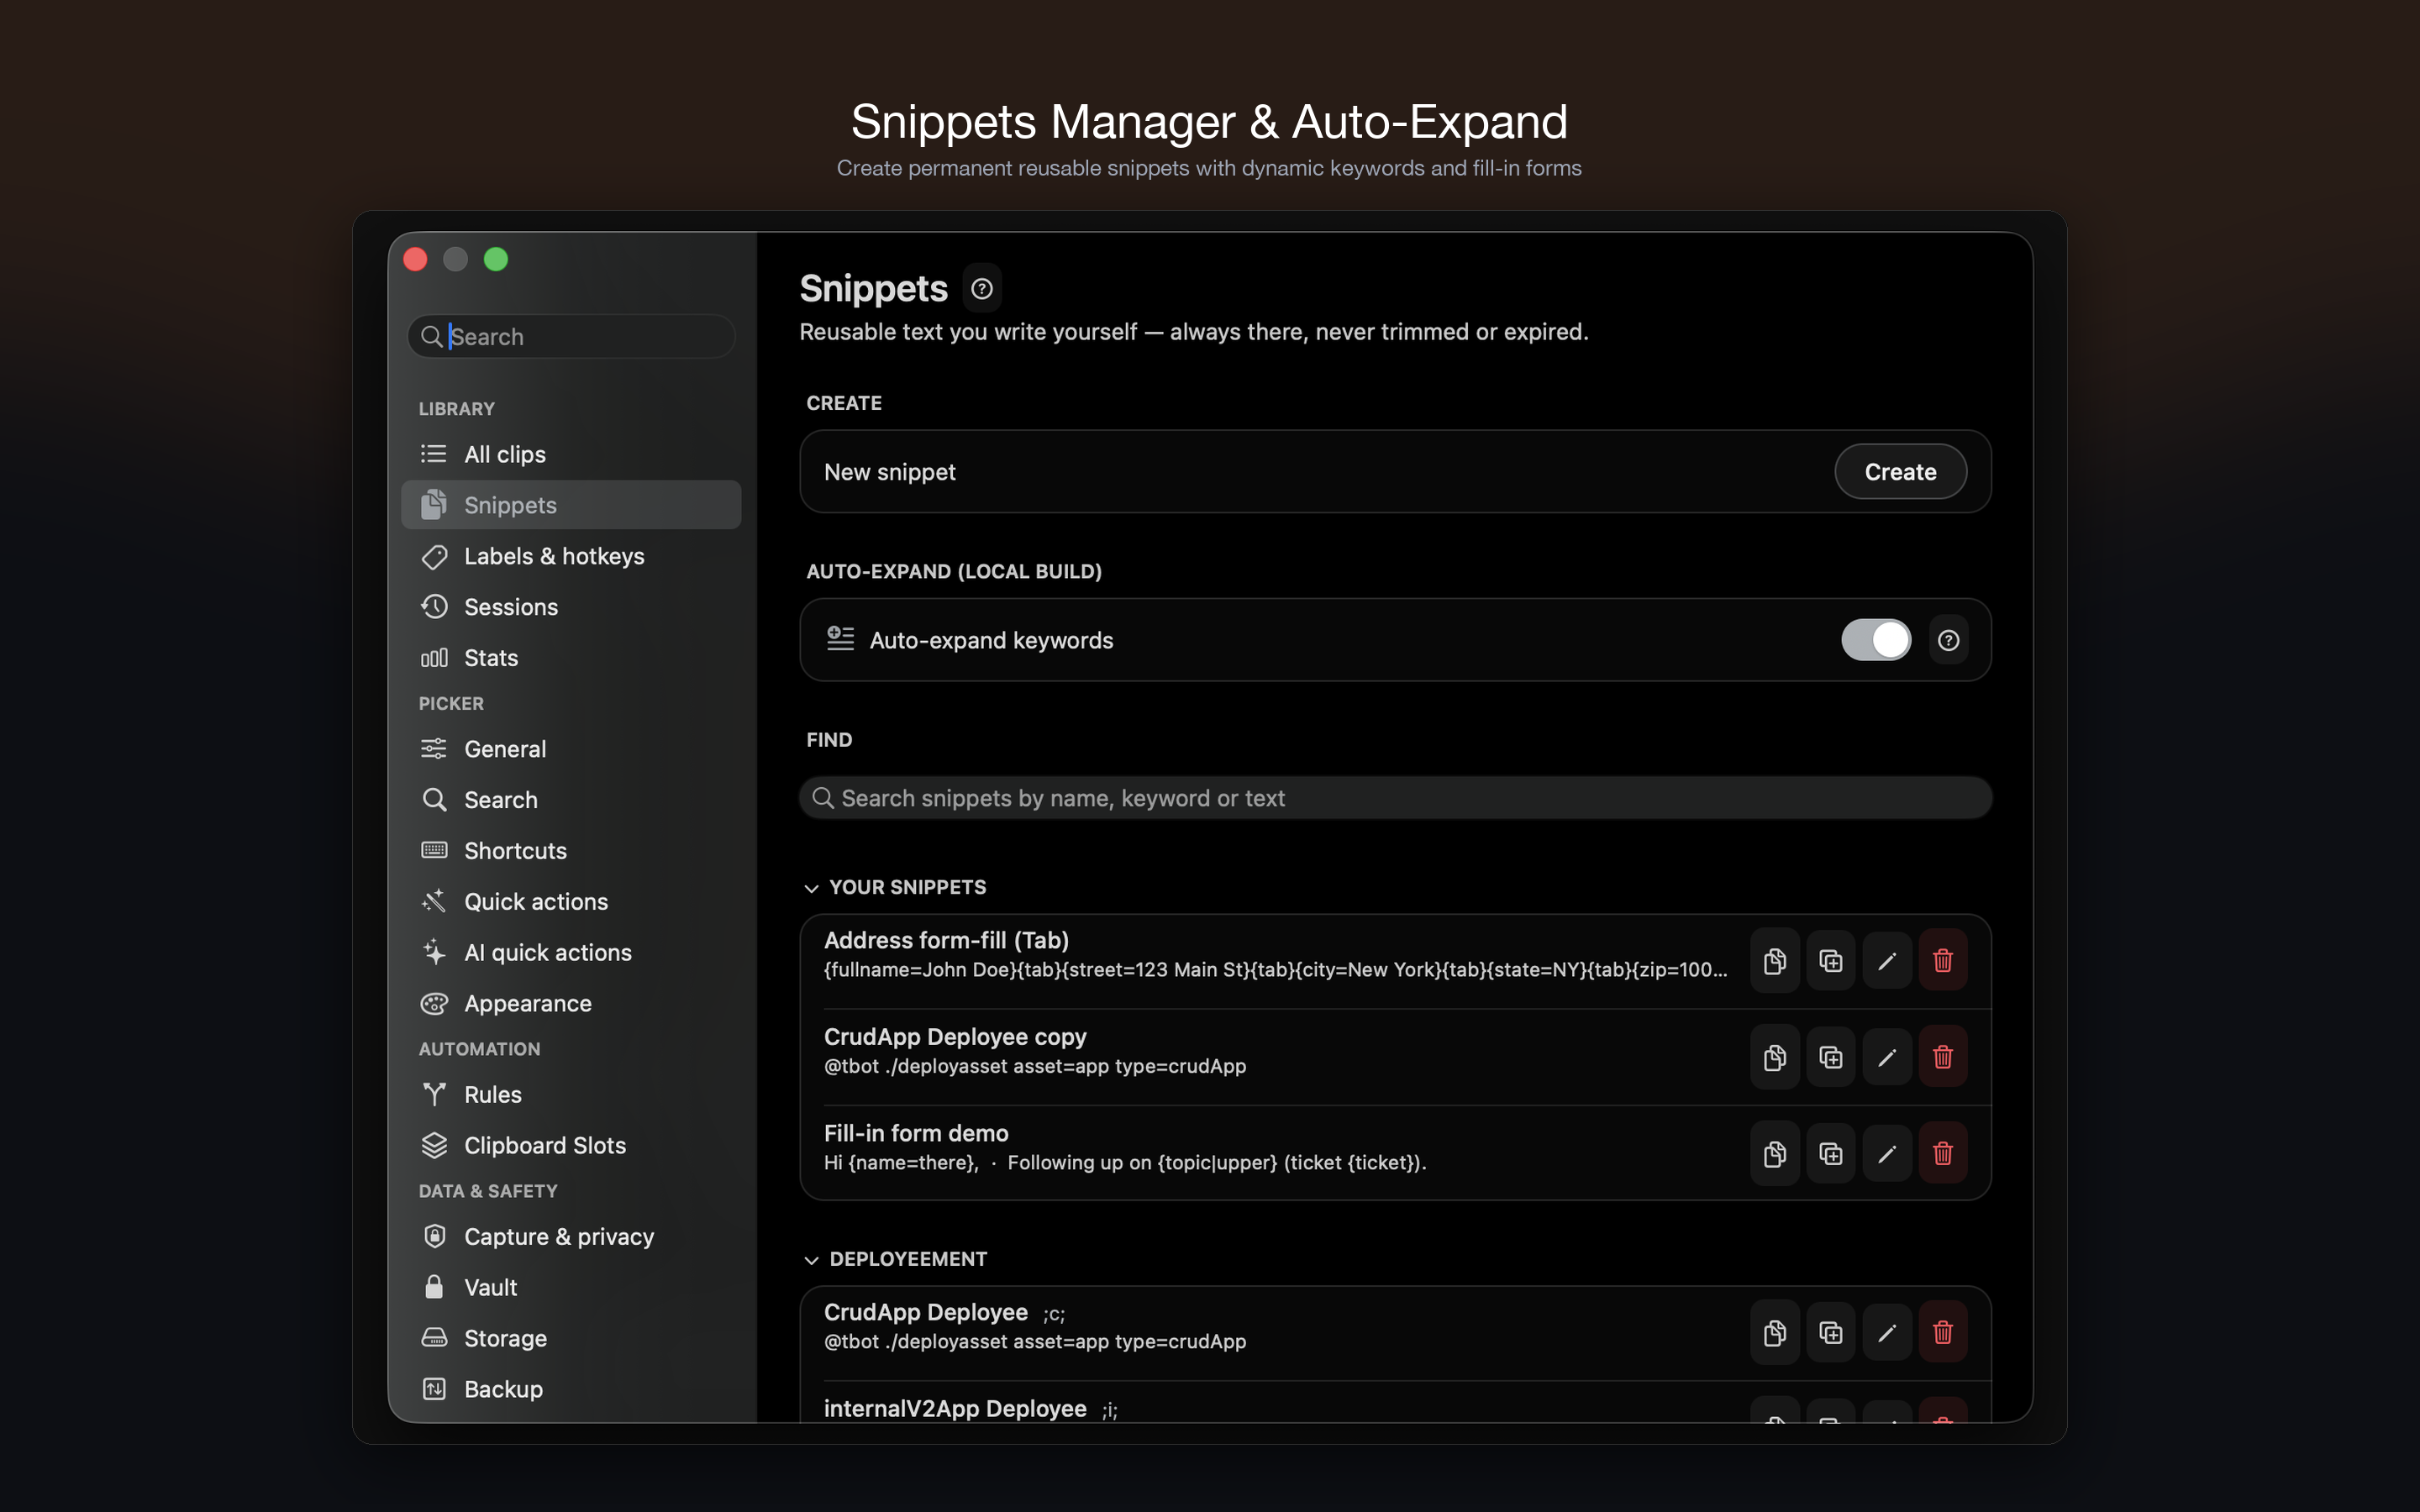The height and width of the screenshot is (1512, 2420).
Task: Open Vault via its padlock icon
Action: pos(434,1287)
